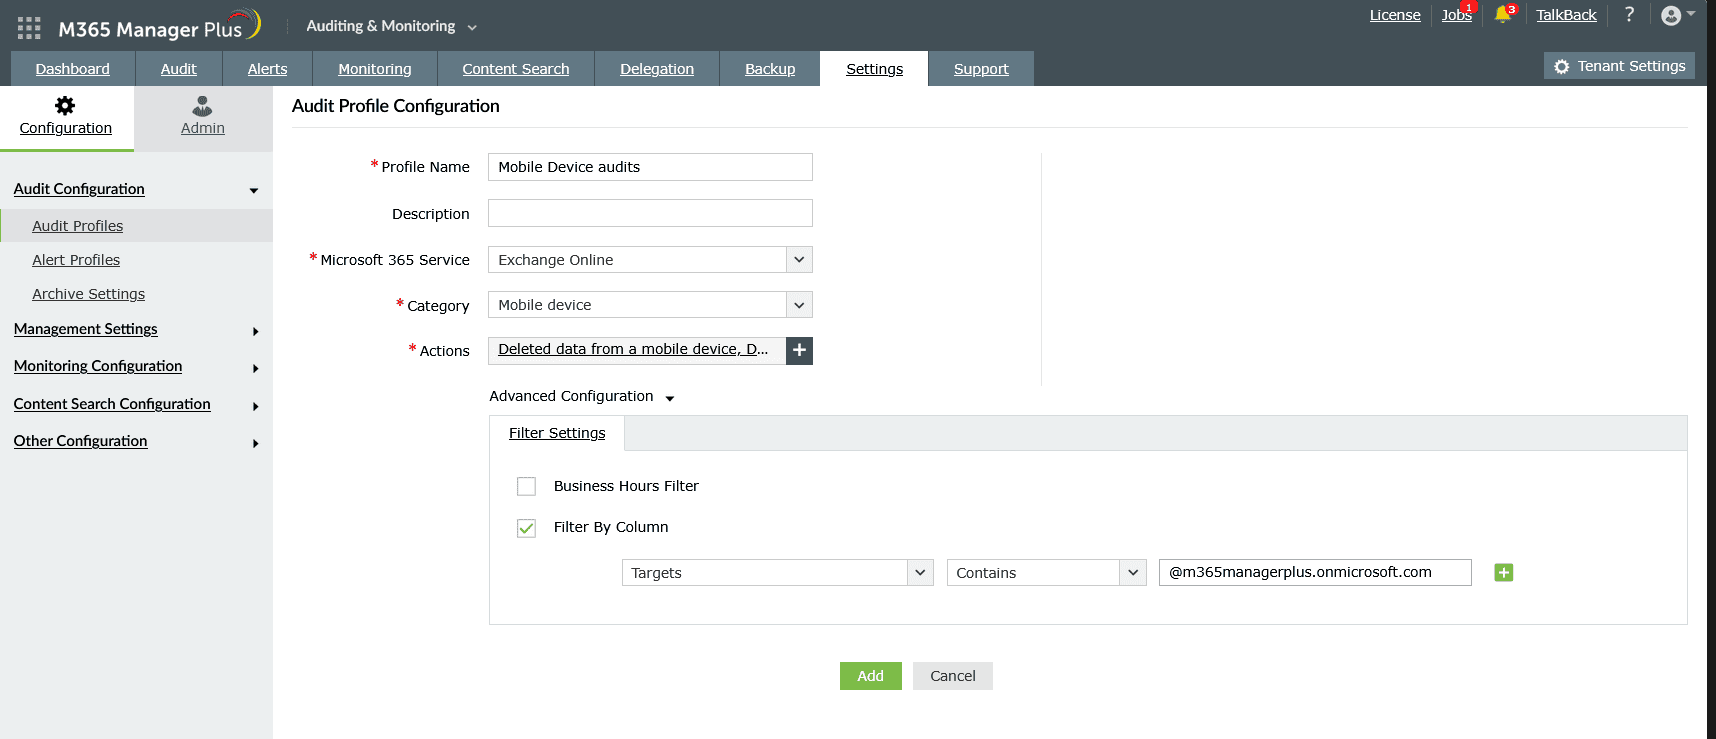Click the selected Actions list link
The height and width of the screenshot is (739, 1716).
[x=633, y=349]
